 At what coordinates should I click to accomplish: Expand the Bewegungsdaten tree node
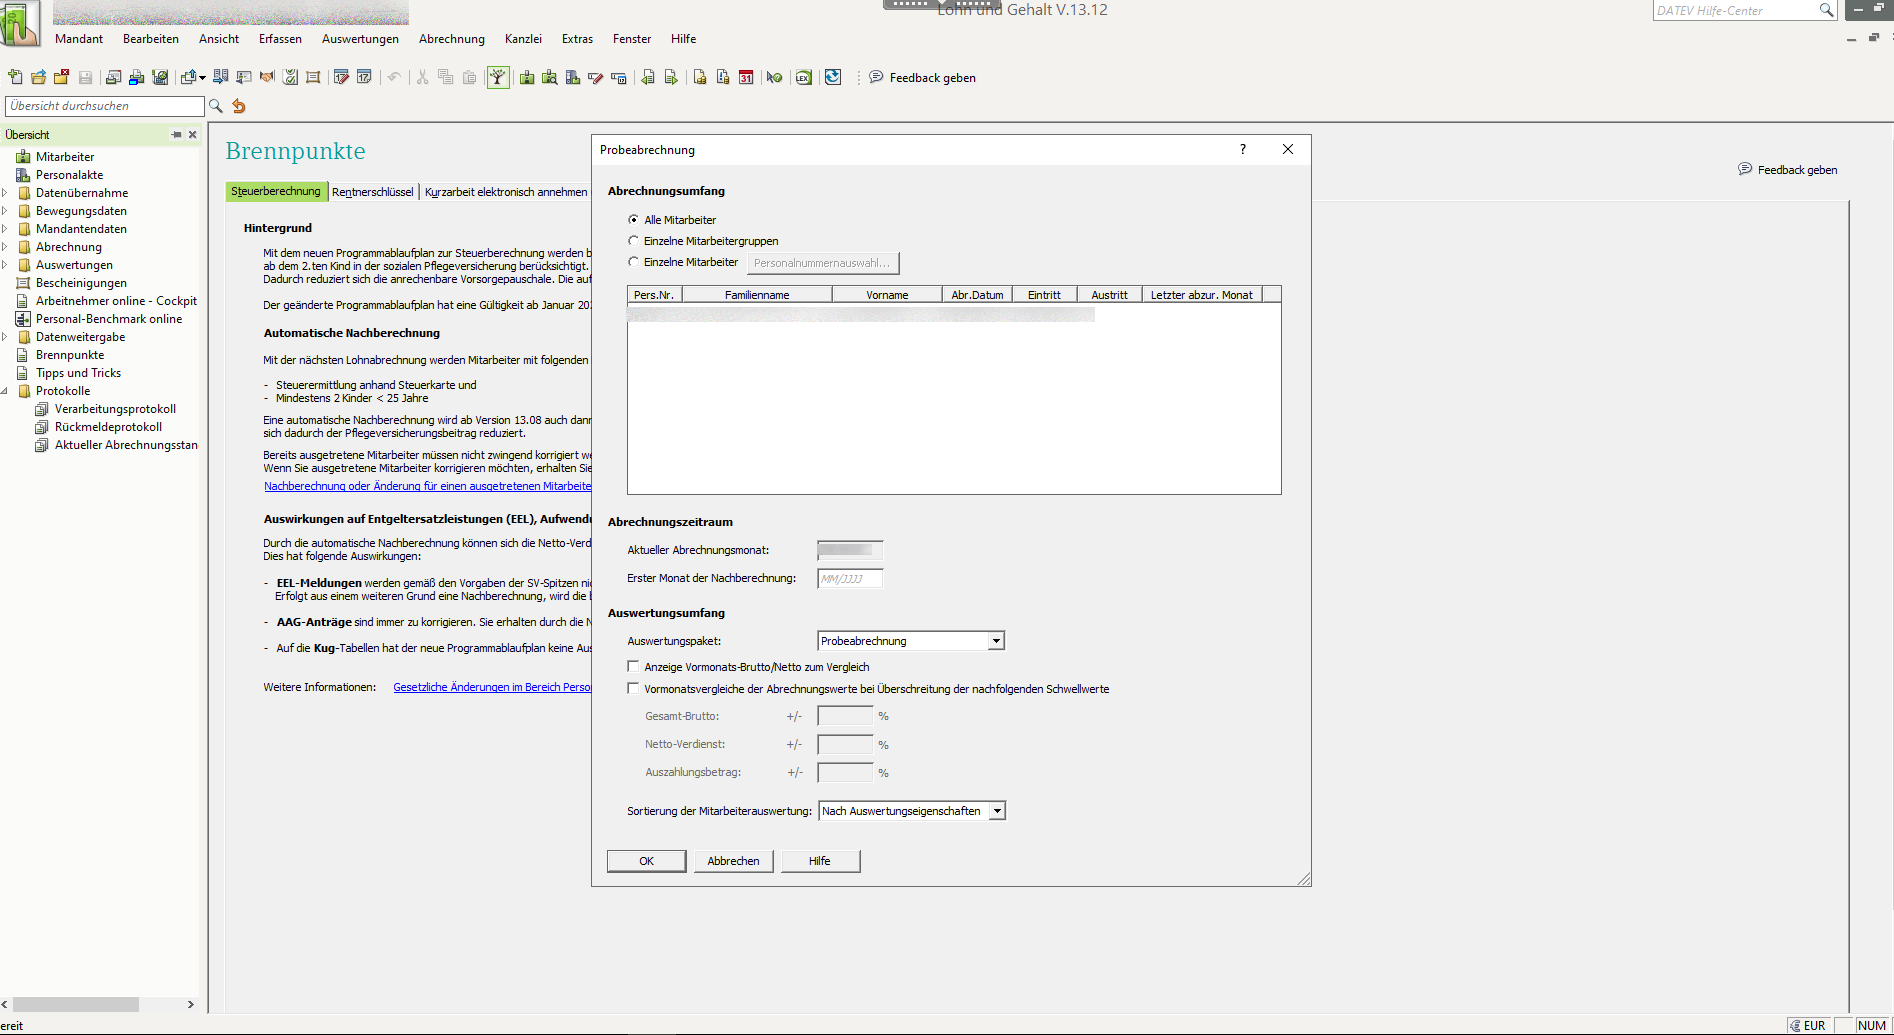coord(5,211)
